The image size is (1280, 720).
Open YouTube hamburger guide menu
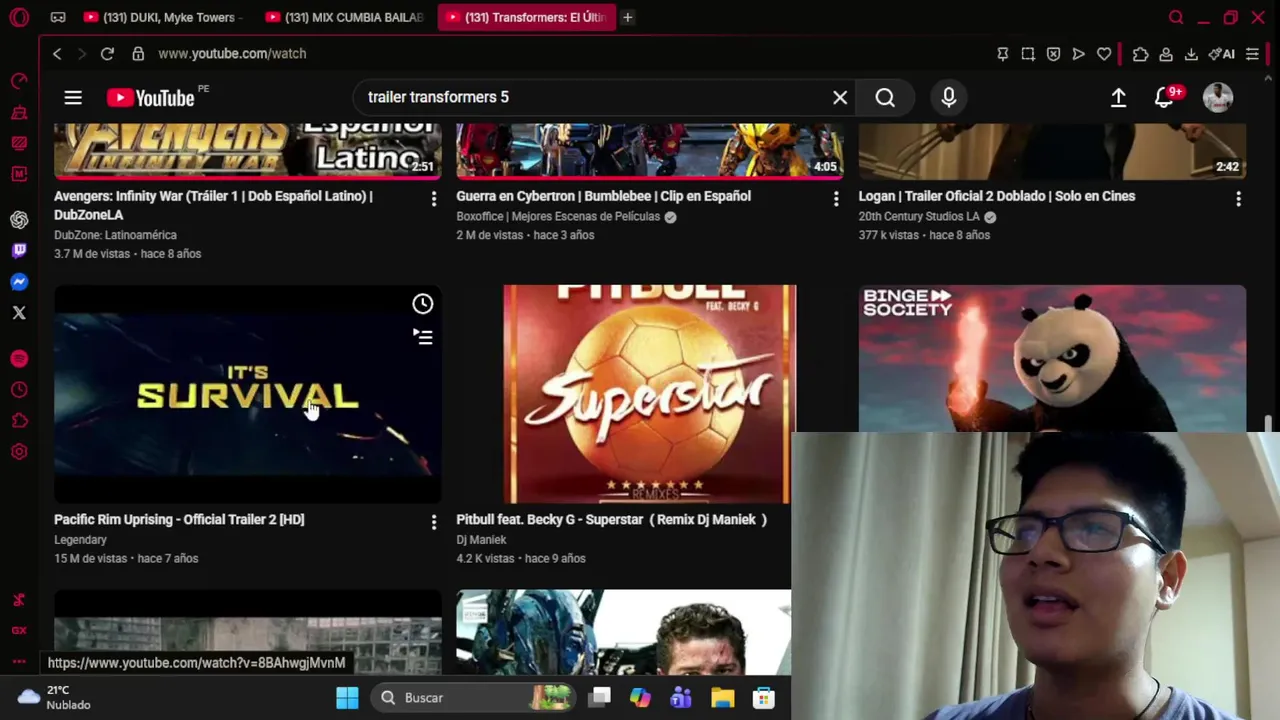pos(73,97)
